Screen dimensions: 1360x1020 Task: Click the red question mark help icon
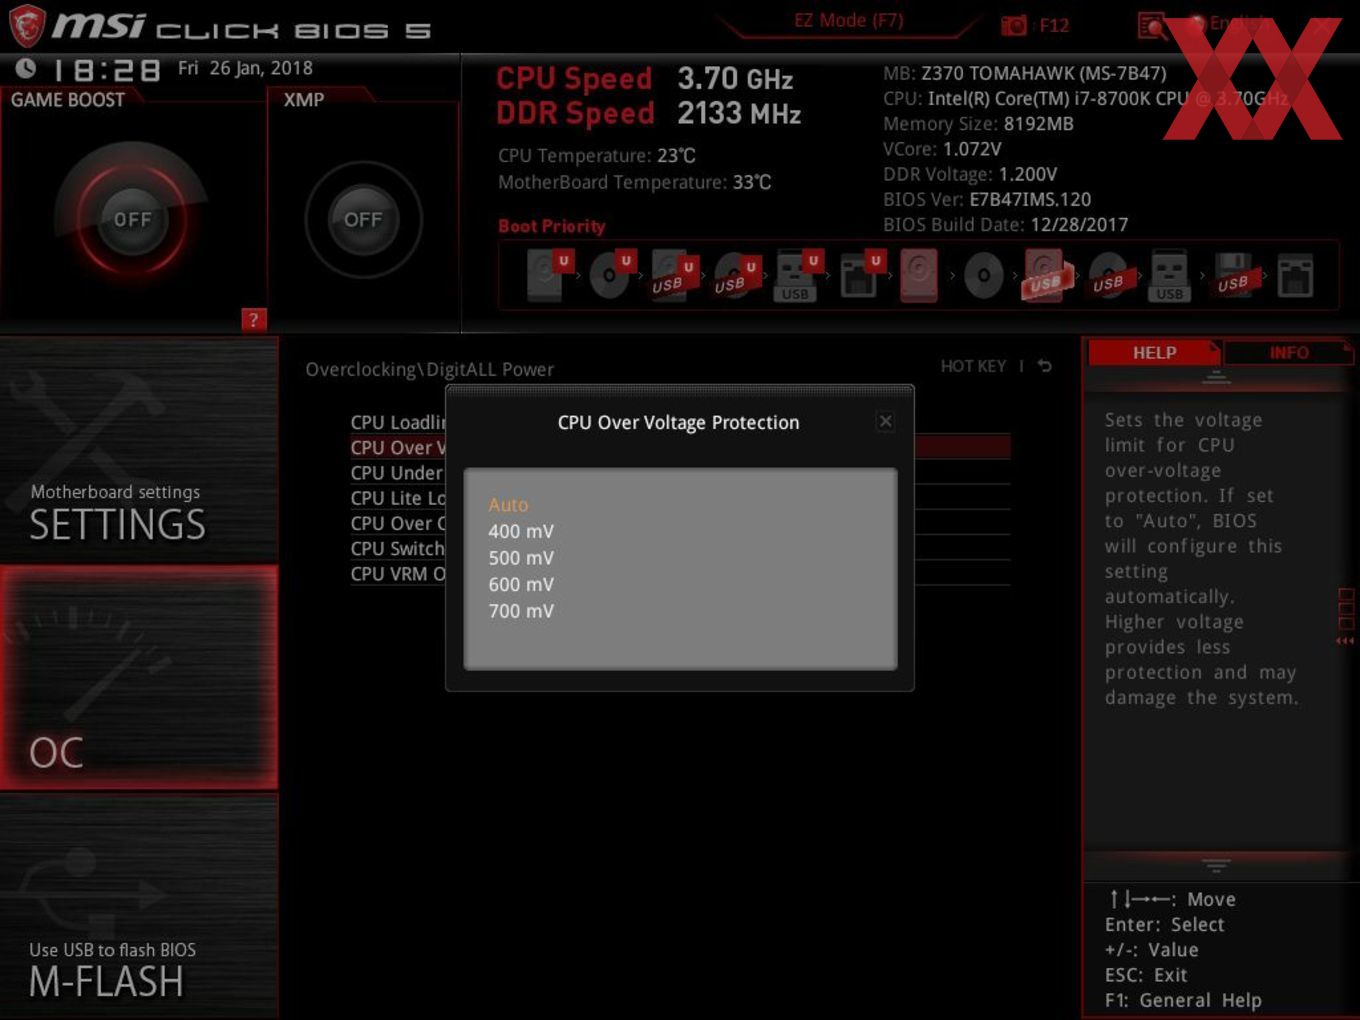pyautogui.click(x=253, y=320)
